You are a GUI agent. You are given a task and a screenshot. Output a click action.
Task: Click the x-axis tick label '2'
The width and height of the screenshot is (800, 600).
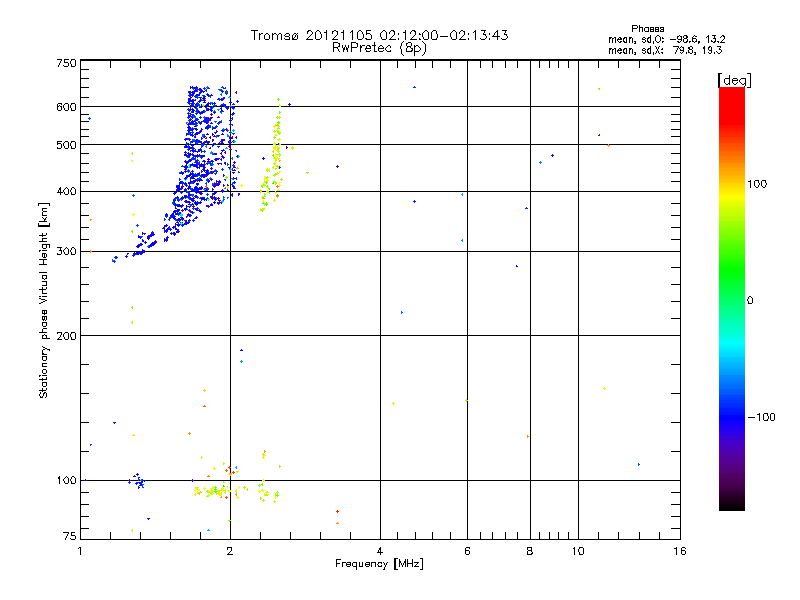(x=230, y=551)
